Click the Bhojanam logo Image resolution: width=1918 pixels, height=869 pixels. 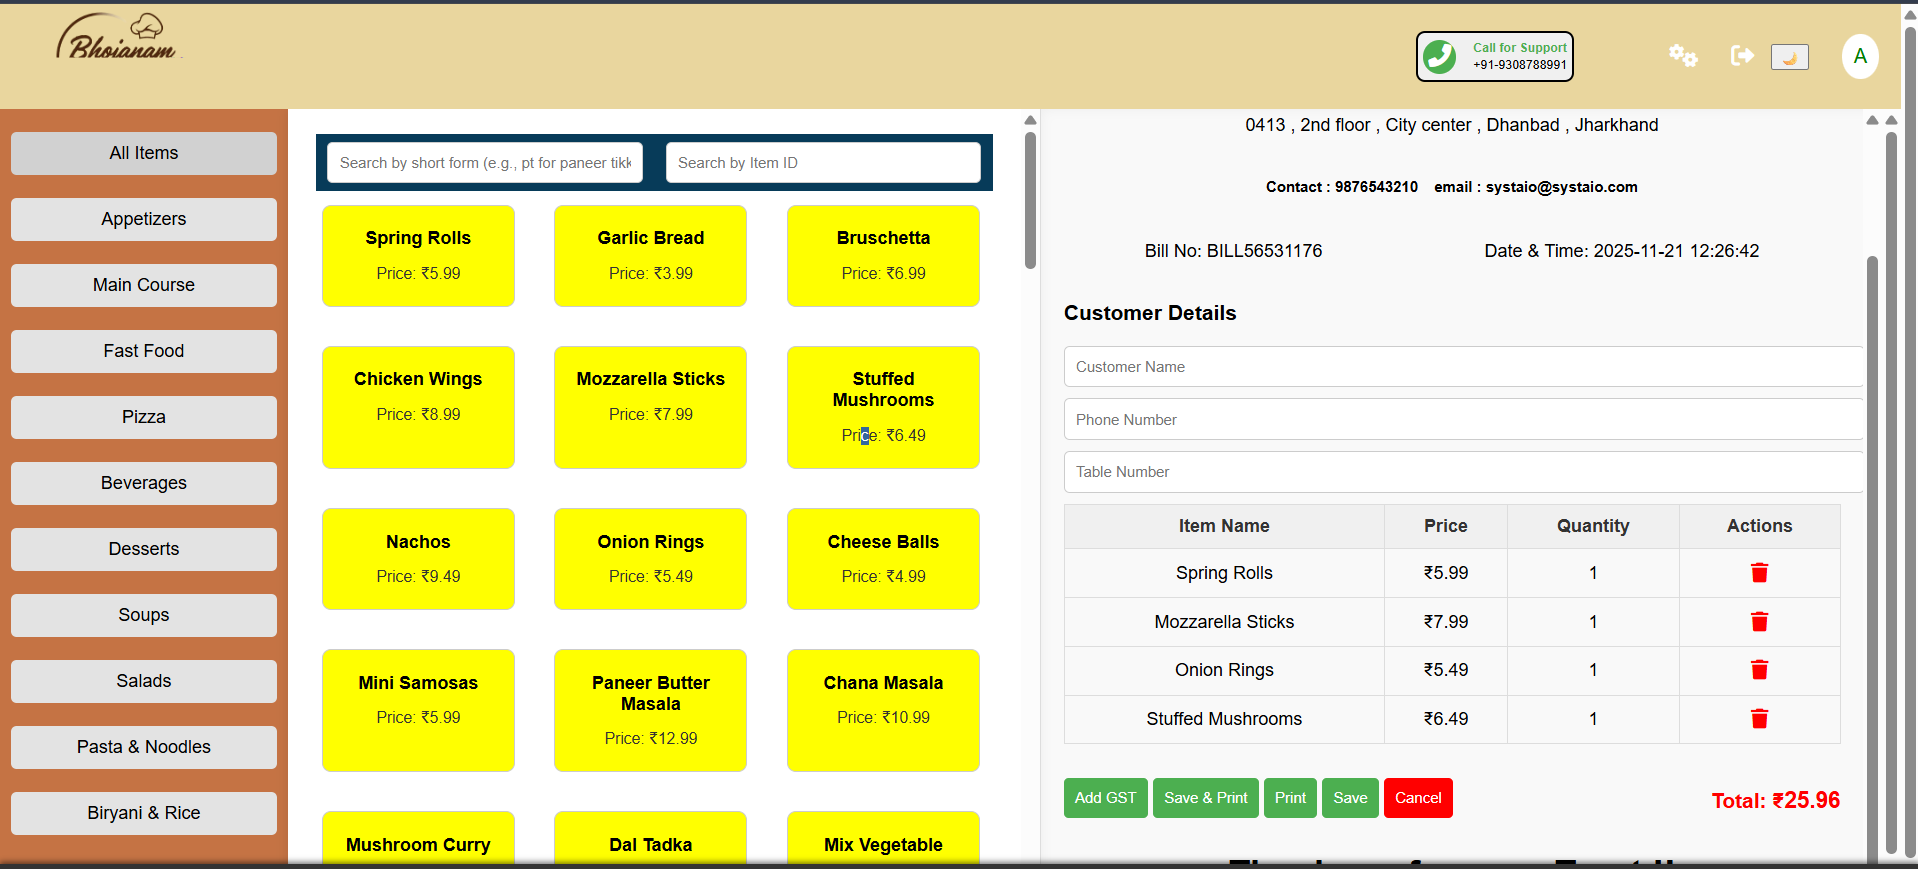pyautogui.click(x=117, y=40)
